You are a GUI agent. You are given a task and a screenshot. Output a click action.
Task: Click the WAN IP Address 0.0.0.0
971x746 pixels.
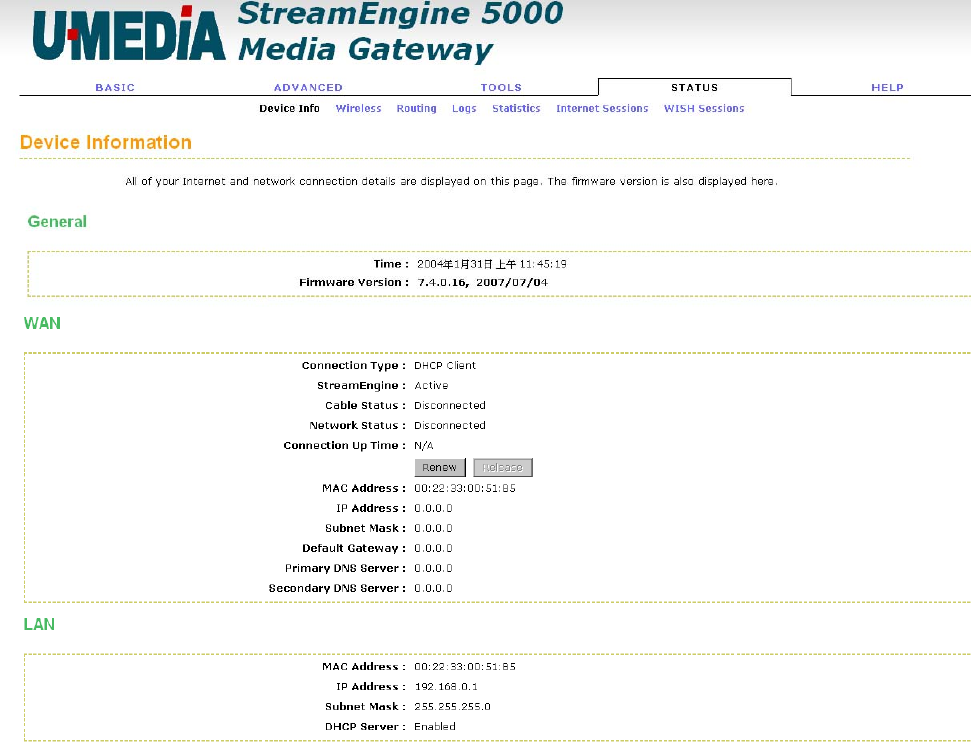pyautogui.click(x=433, y=508)
